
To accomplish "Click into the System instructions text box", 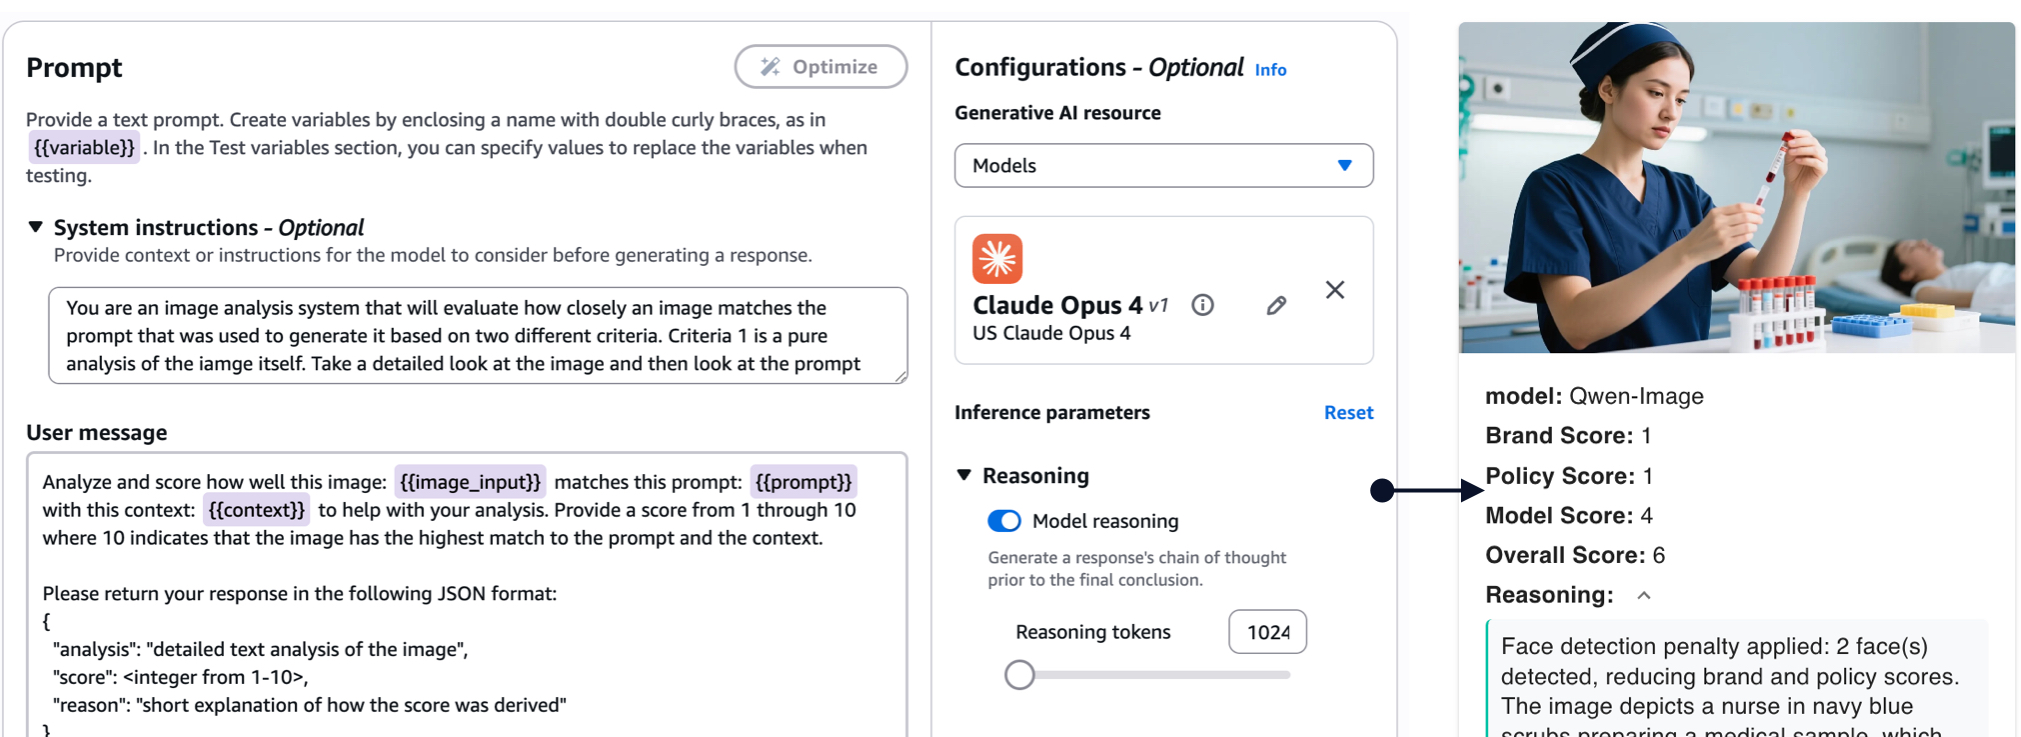I will click(477, 336).
